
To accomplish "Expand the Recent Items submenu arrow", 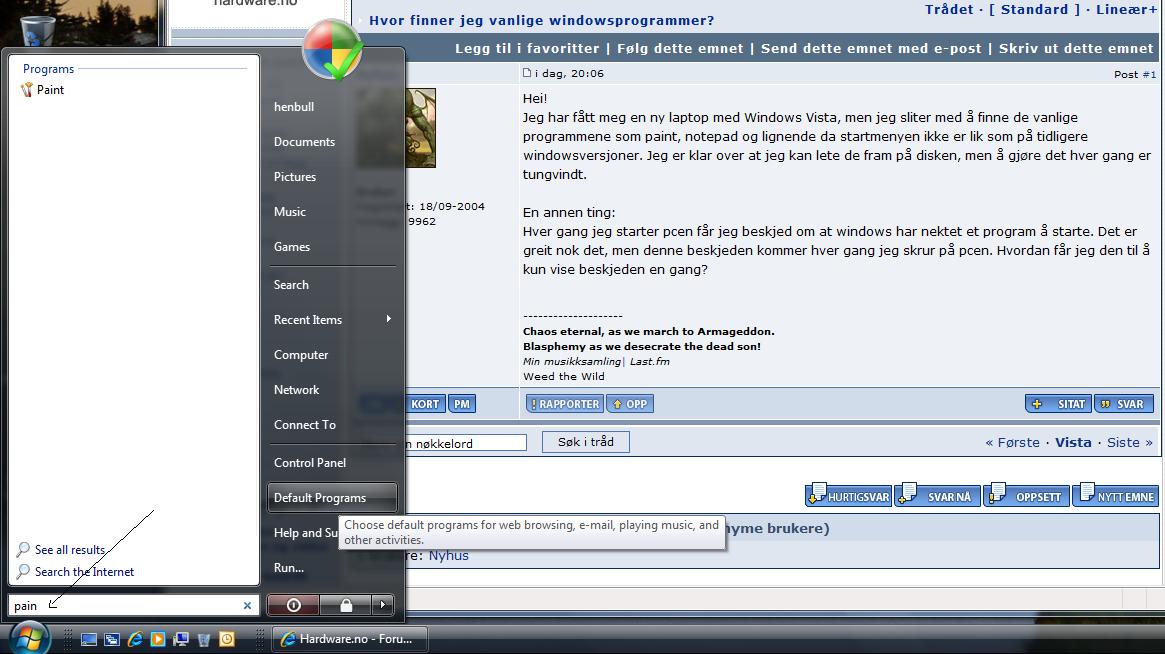I will (x=389, y=319).
